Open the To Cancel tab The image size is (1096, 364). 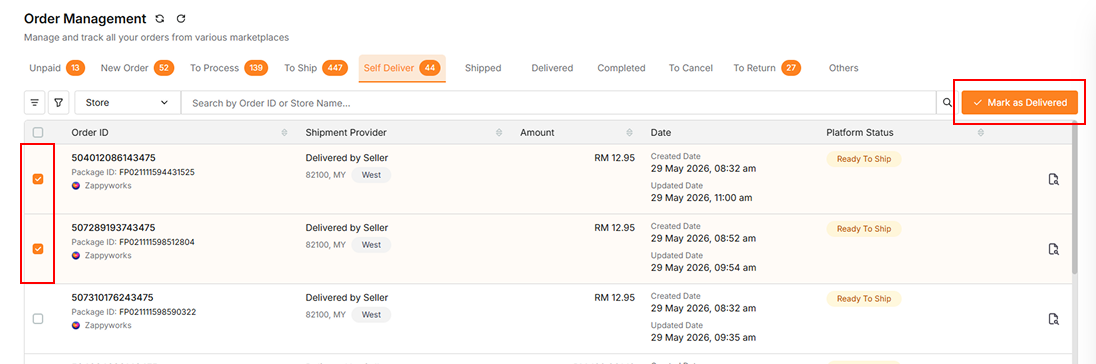click(x=691, y=68)
